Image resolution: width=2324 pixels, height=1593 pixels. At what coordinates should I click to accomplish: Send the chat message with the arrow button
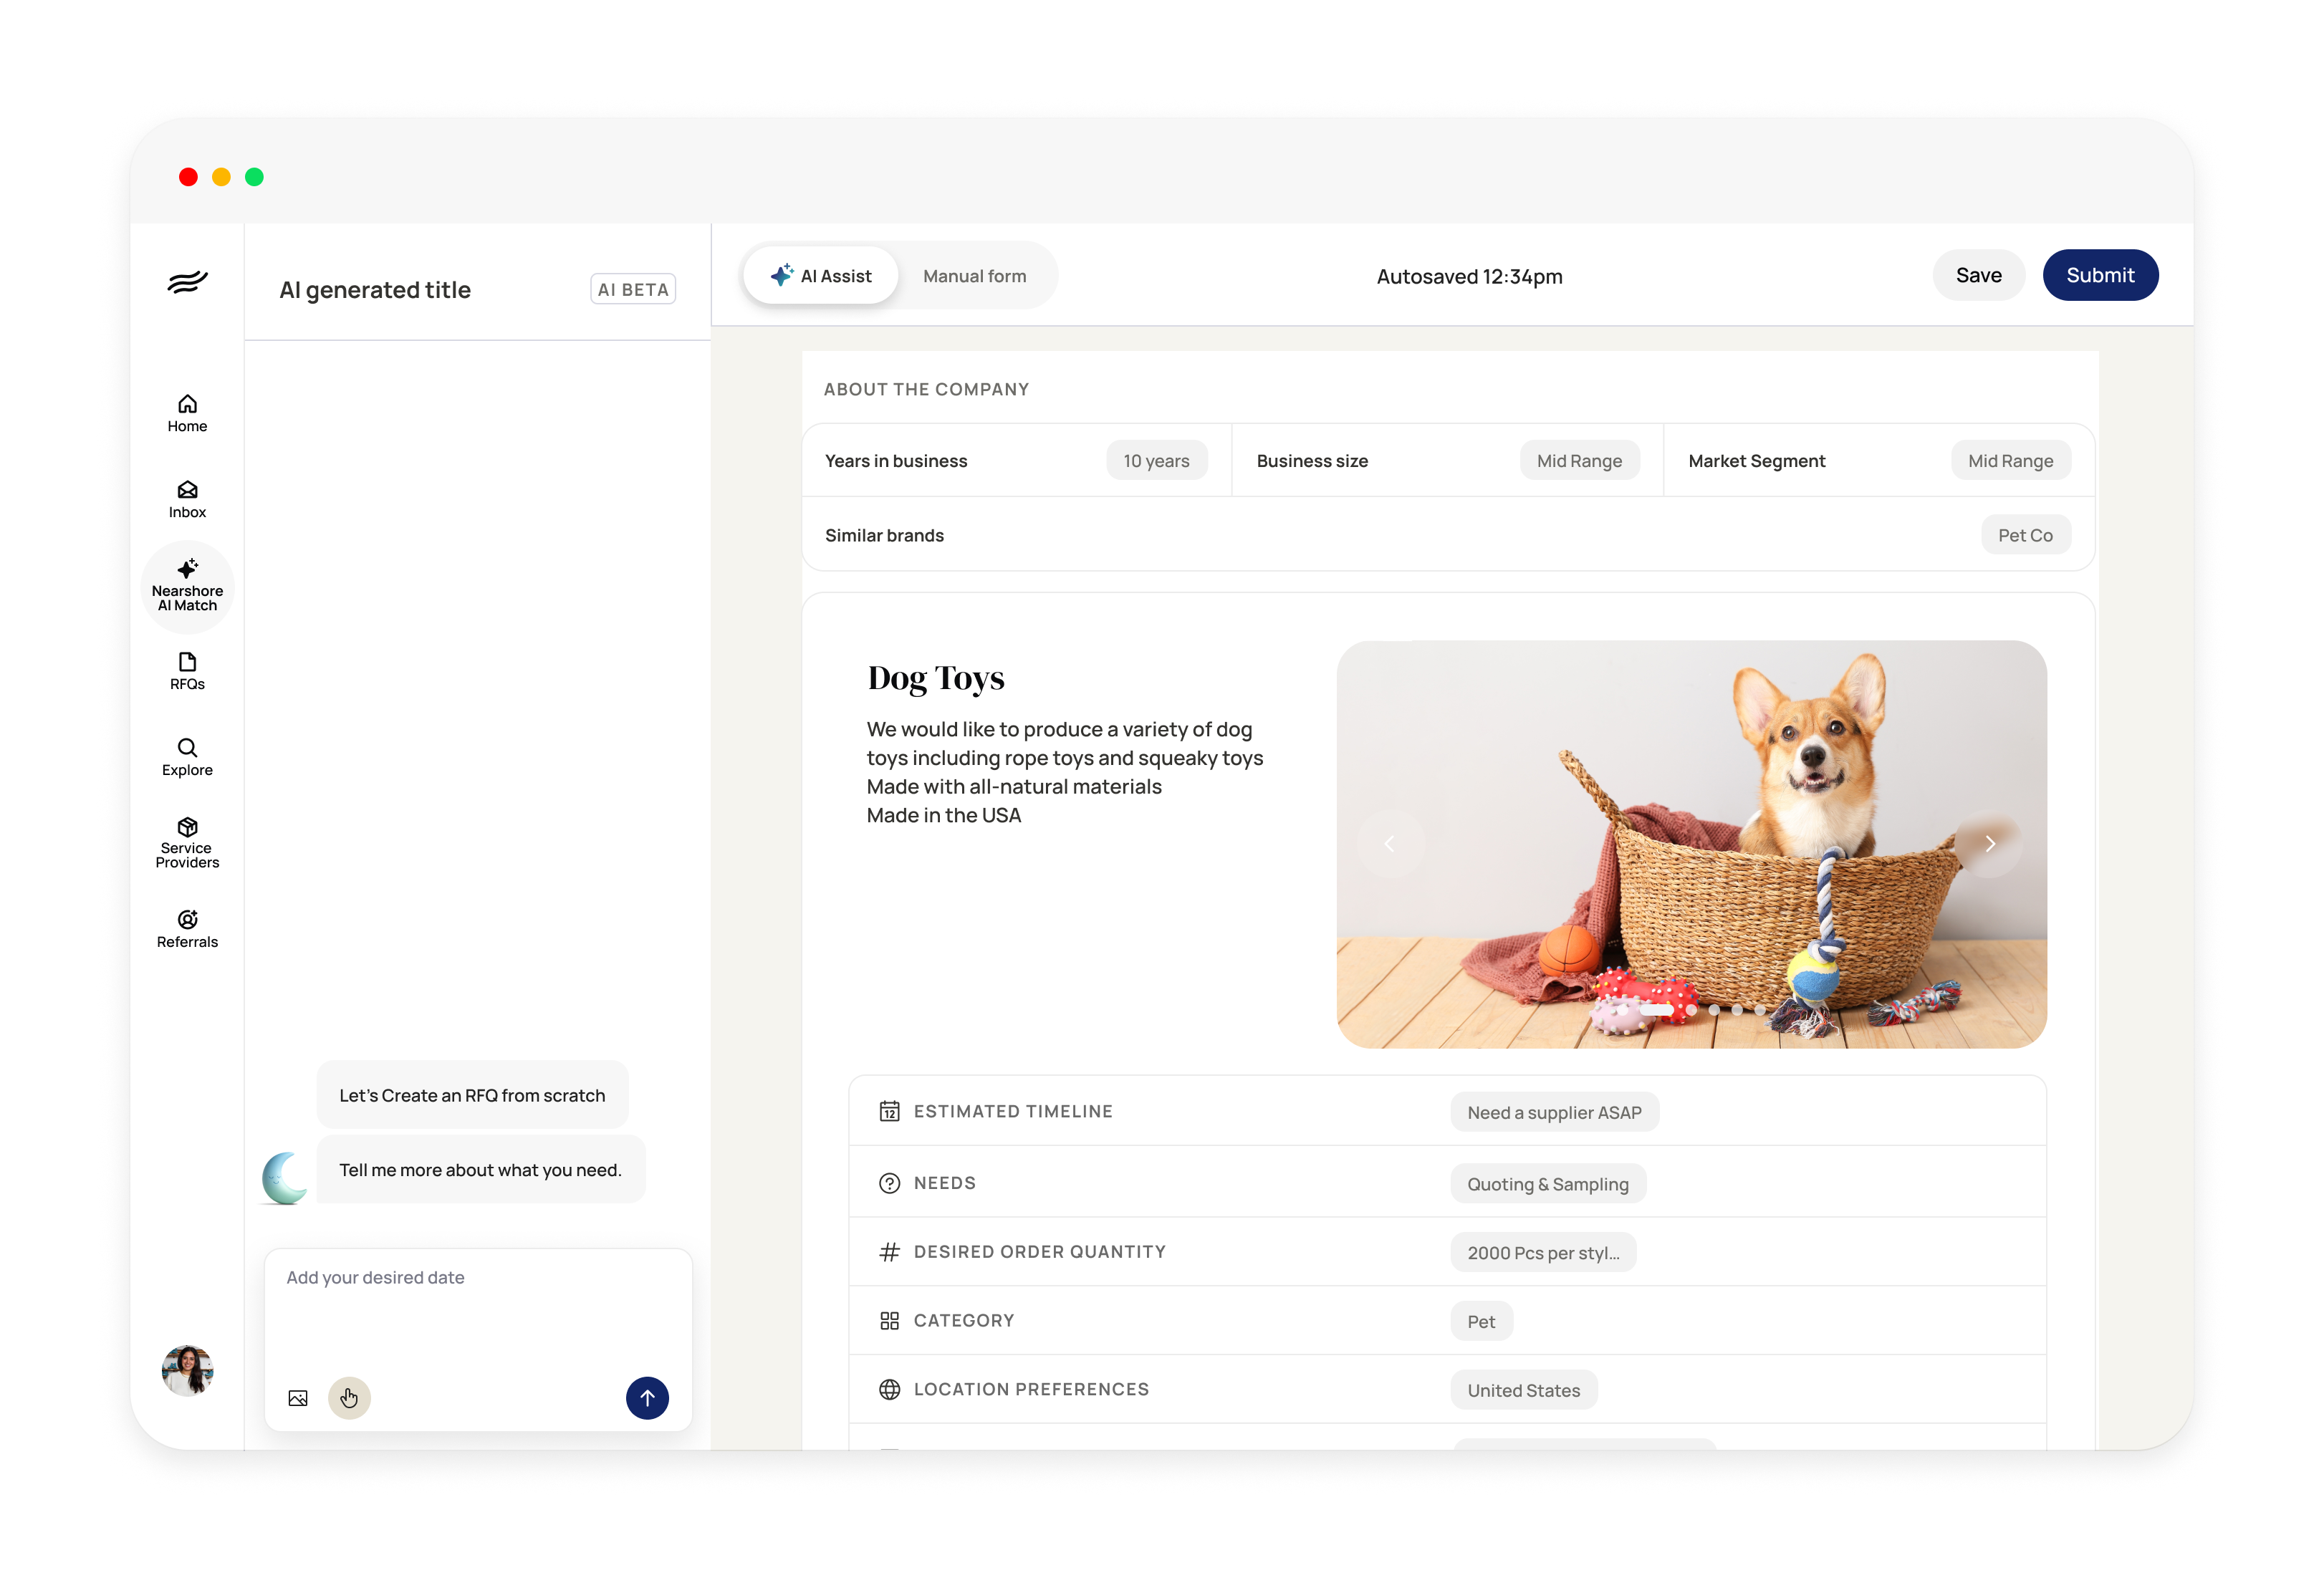click(x=648, y=1398)
